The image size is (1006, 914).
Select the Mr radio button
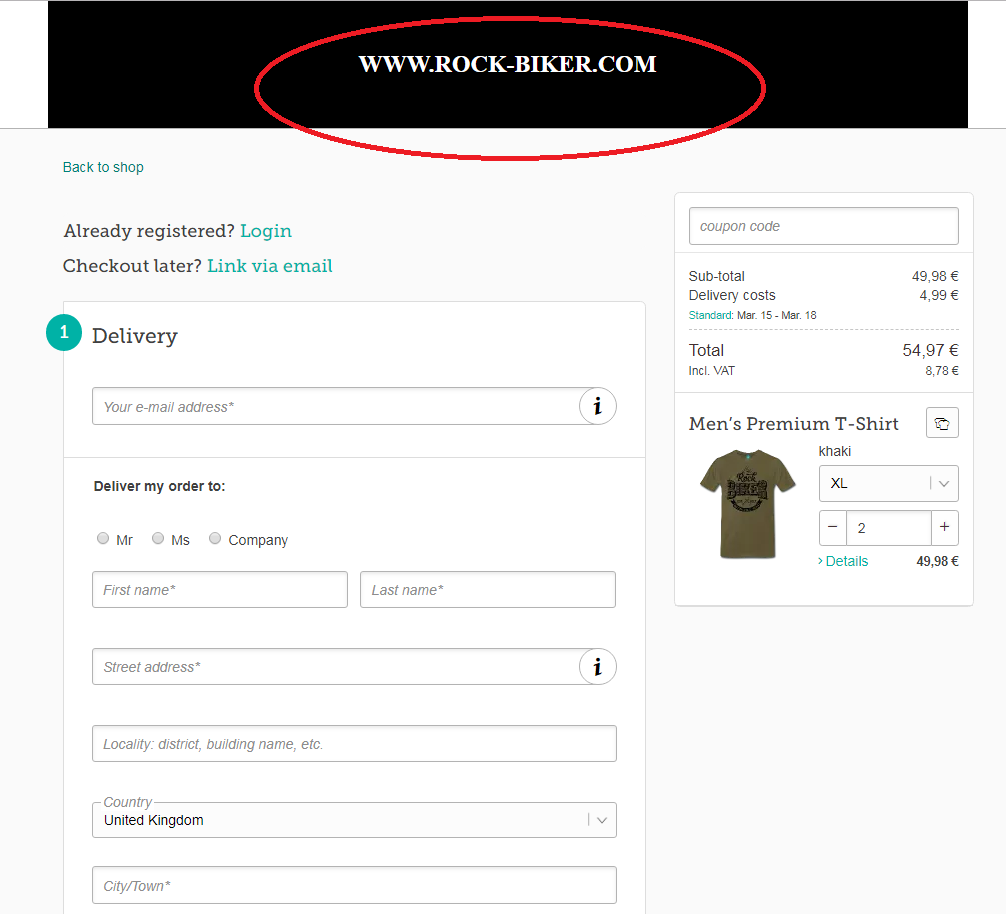[103, 539]
